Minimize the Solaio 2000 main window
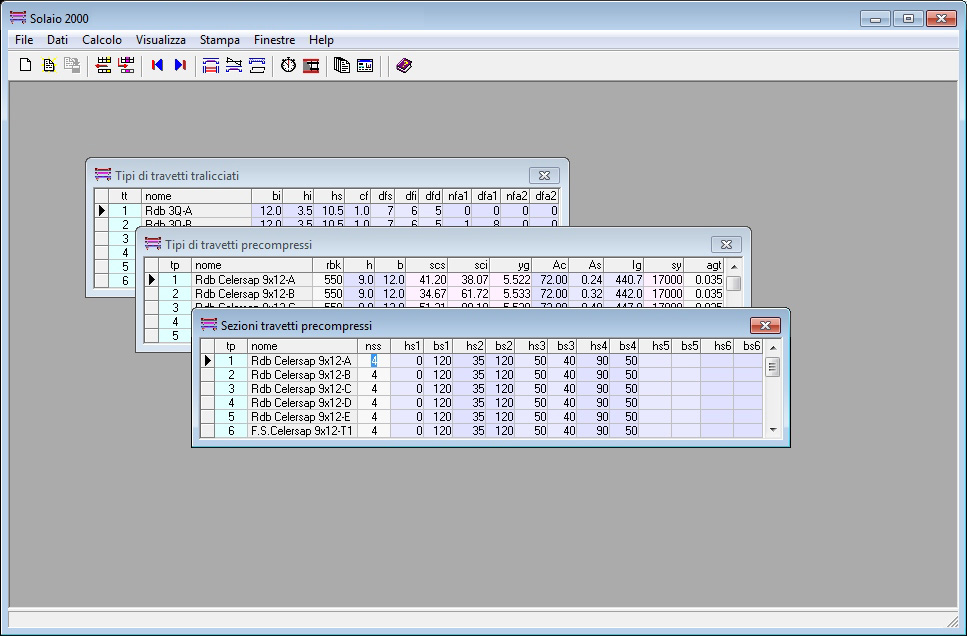This screenshot has width=967, height=636. [875, 19]
